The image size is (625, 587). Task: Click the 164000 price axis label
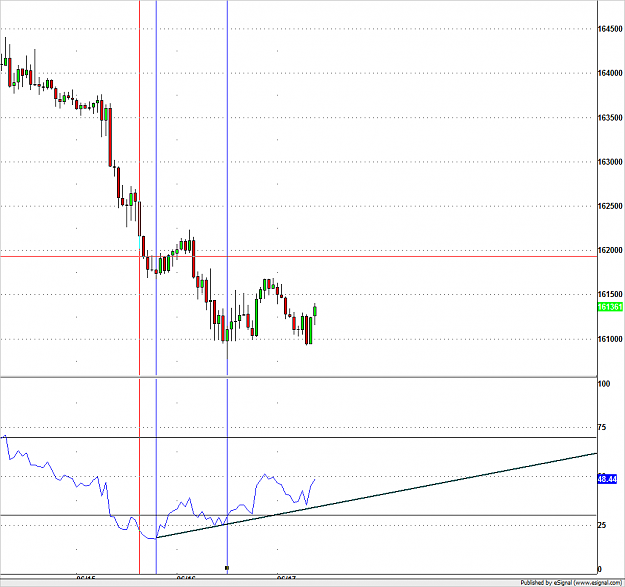click(610, 73)
